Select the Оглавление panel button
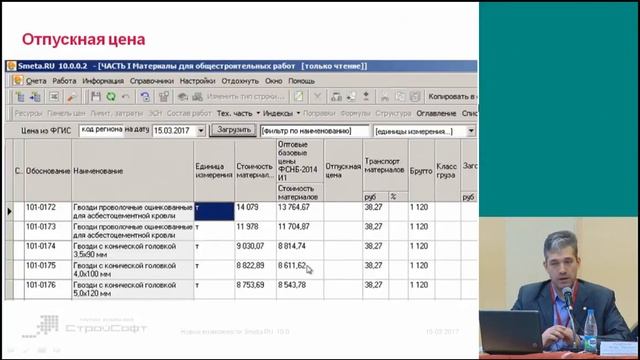The image size is (640, 360). (436, 113)
